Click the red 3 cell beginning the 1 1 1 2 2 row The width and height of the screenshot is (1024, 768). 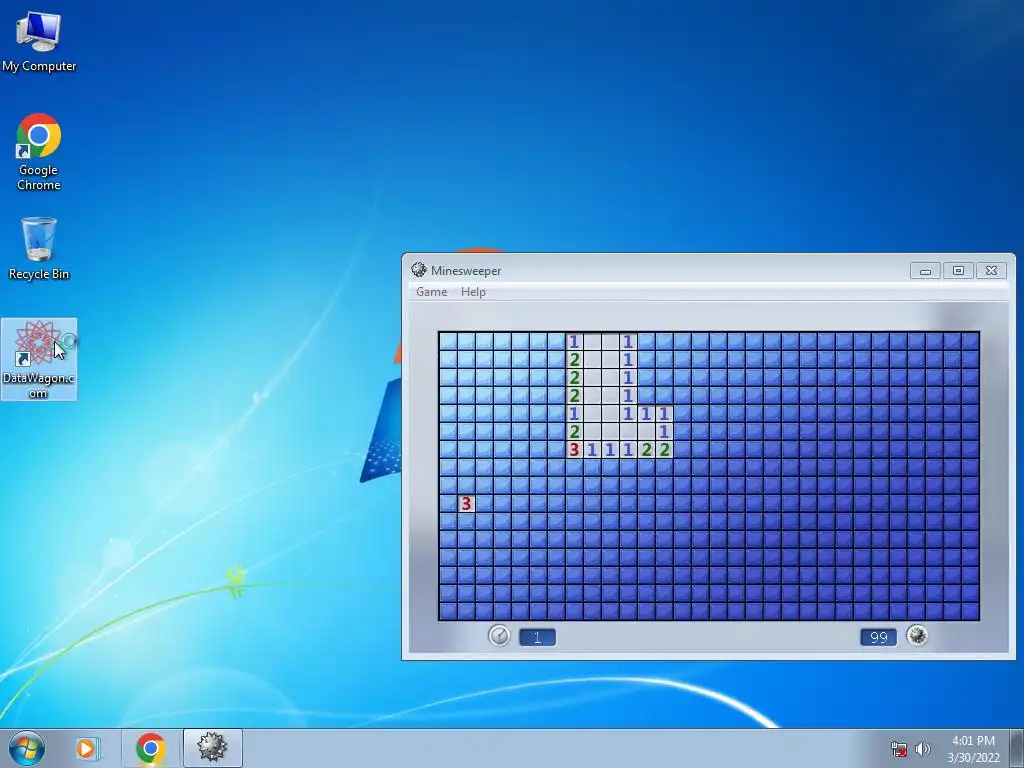click(x=574, y=449)
